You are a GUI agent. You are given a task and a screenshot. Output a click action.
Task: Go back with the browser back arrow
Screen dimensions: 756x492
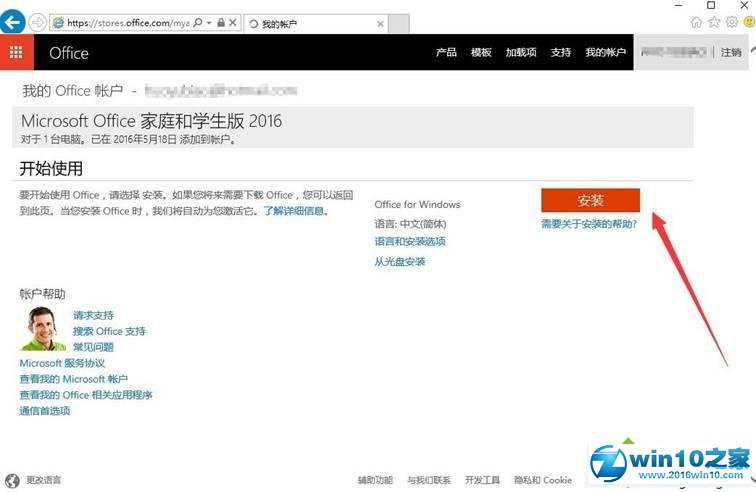[12, 22]
